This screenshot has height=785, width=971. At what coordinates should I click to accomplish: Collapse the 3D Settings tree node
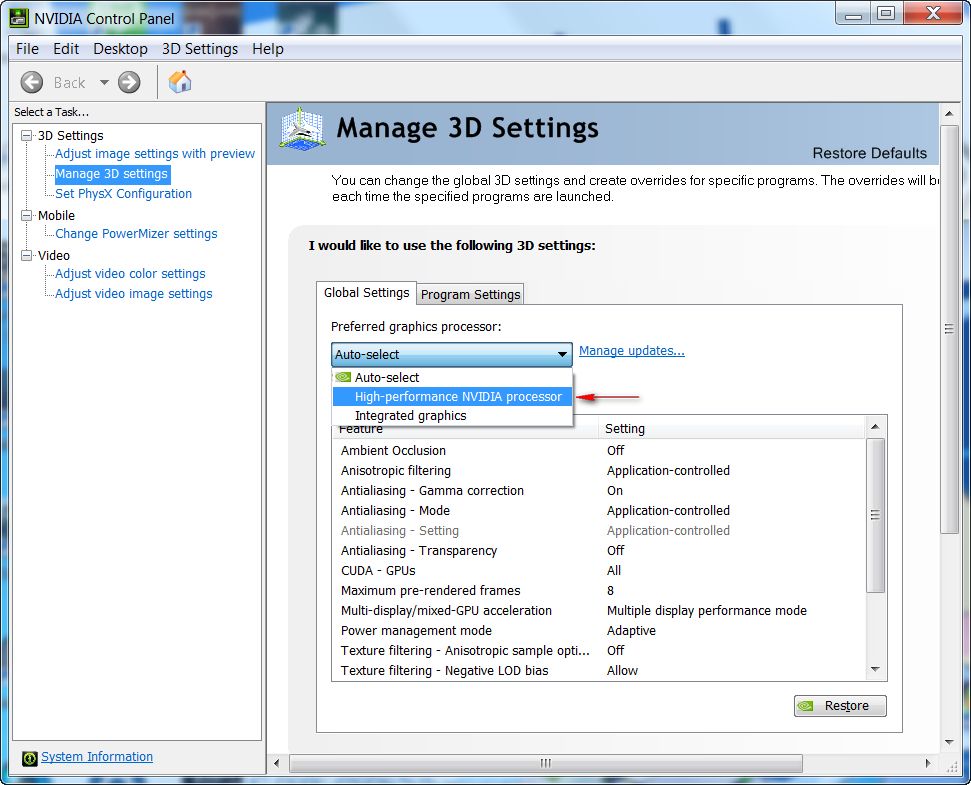[x=27, y=135]
